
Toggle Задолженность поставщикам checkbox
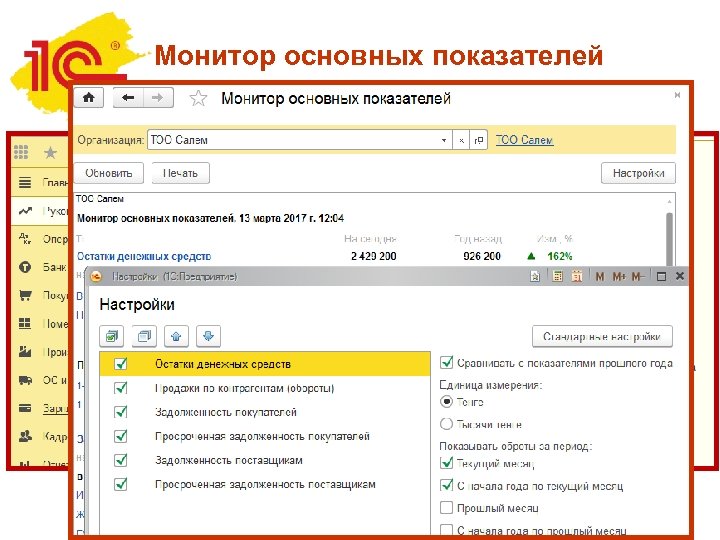tap(121, 460)
